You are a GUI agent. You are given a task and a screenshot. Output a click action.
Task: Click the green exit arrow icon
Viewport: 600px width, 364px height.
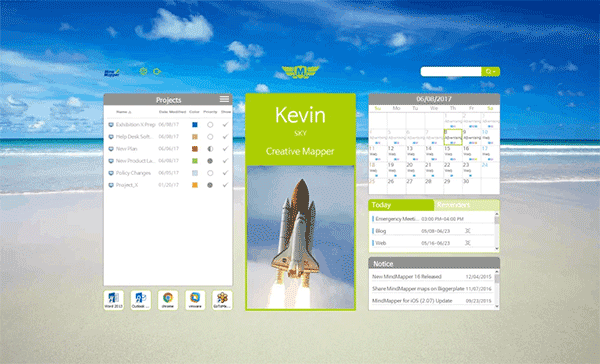[x=157, y=71]
